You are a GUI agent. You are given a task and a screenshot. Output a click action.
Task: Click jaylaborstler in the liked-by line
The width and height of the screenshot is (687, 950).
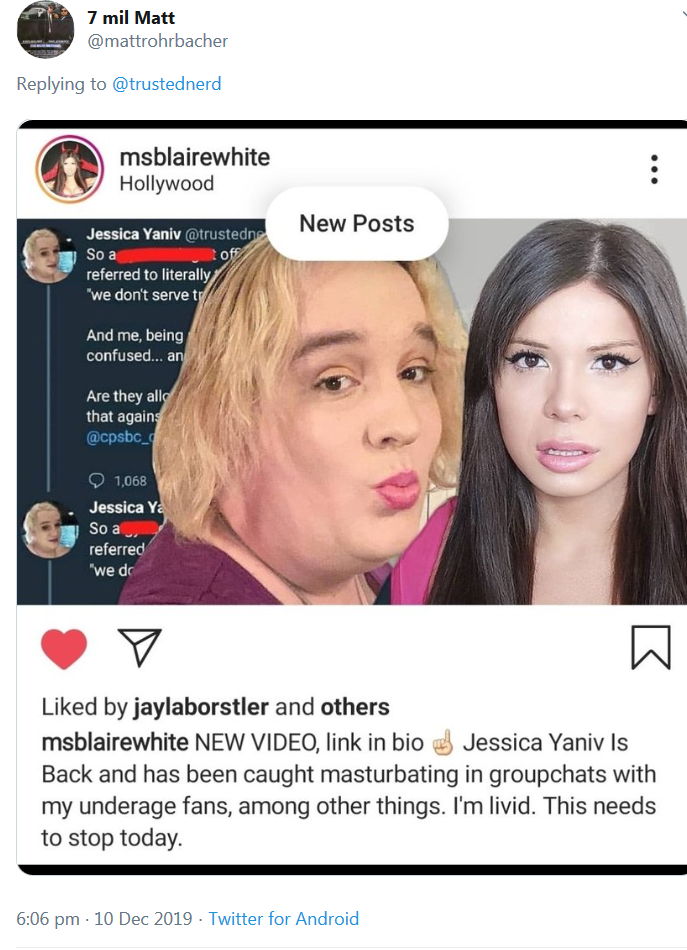tap(201, 707)
